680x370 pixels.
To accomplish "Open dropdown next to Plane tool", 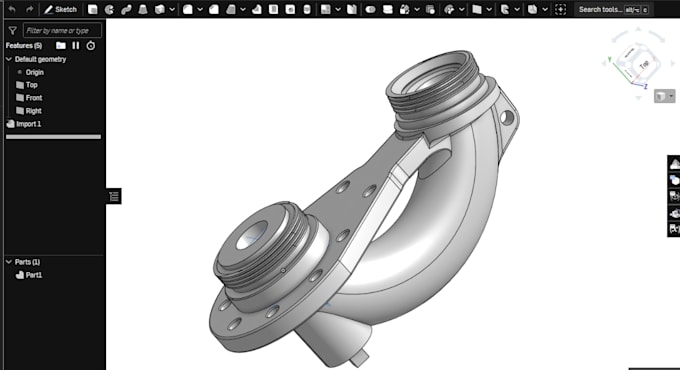I will [x=489, y=9].
